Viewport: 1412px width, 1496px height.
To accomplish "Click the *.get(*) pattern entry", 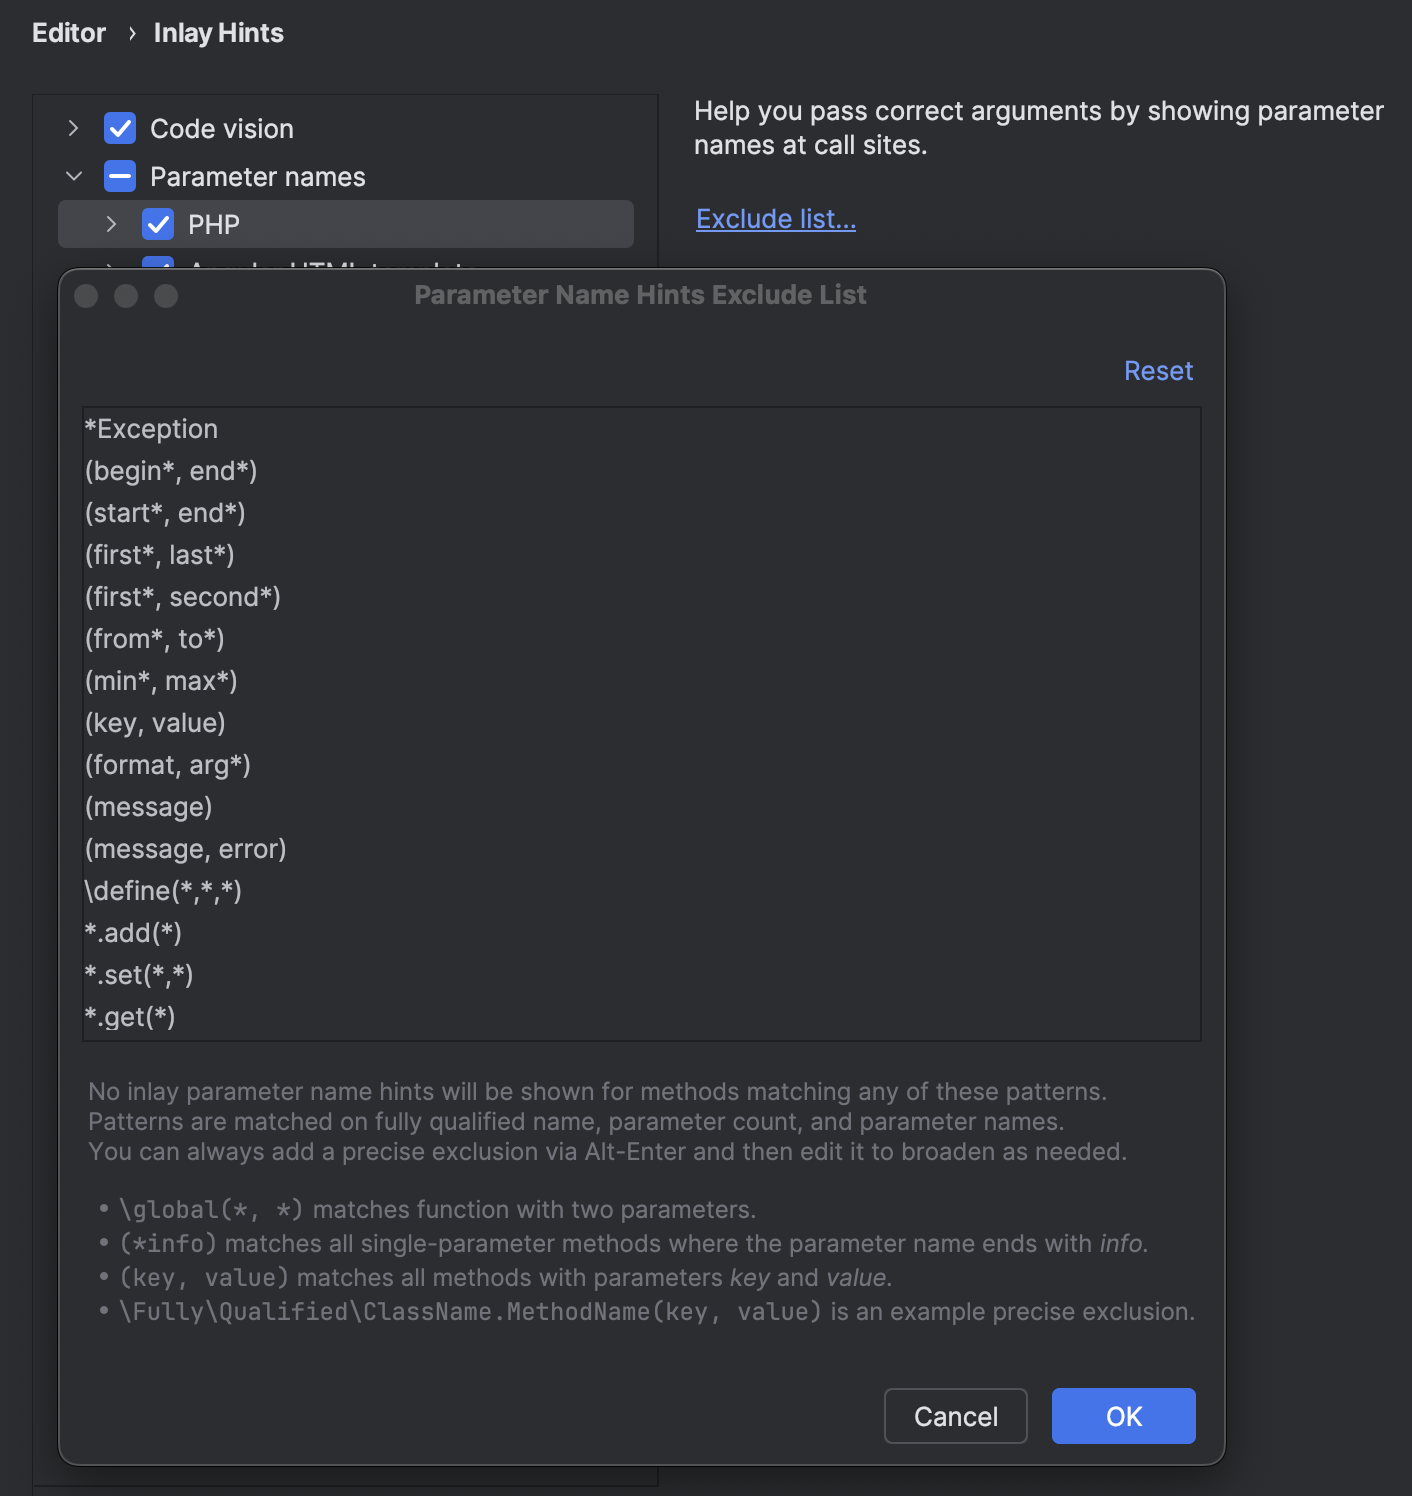I will (130, 1016).
